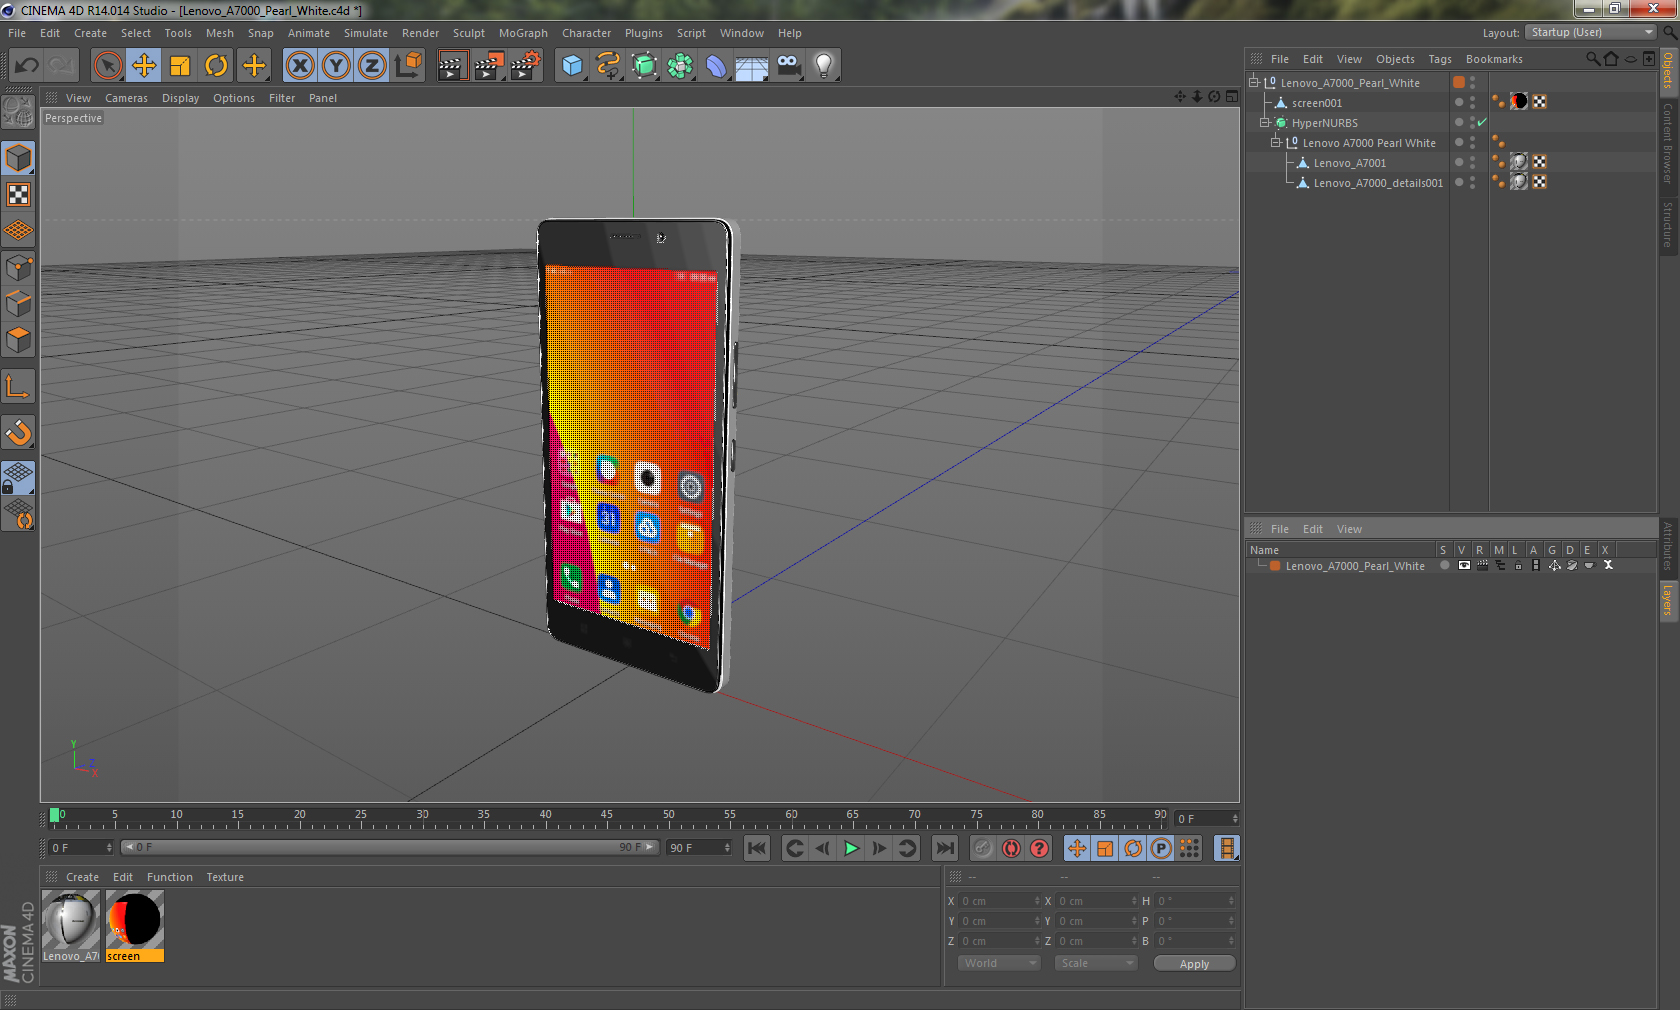Click frame 45 on the timeline ruler
This screenshot has height=1010, width=1680.
[606, 817]
